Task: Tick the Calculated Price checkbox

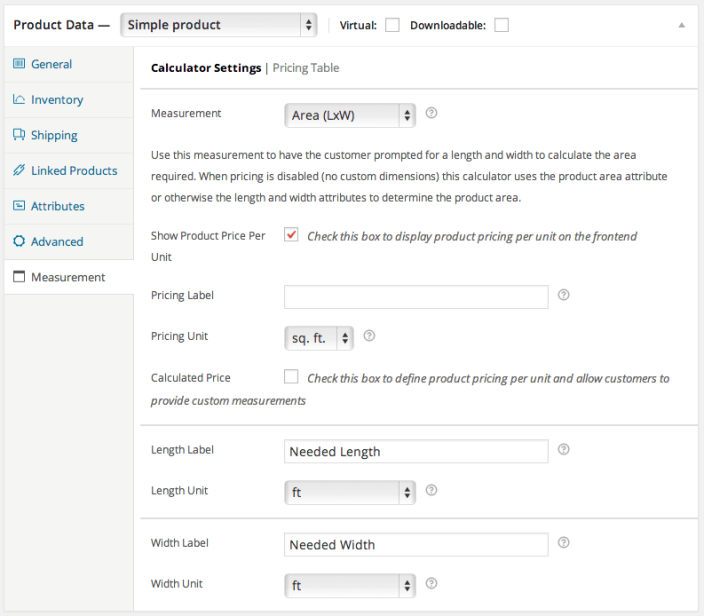Action: [291, 377]
